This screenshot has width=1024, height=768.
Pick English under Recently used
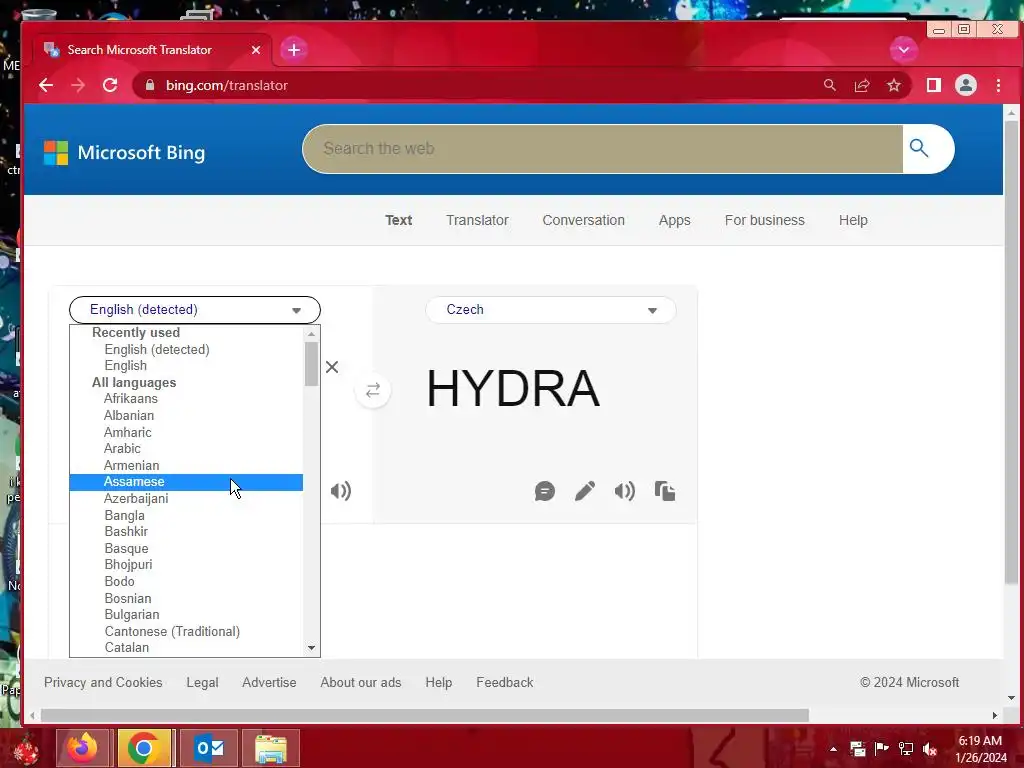tap(186, 366)
